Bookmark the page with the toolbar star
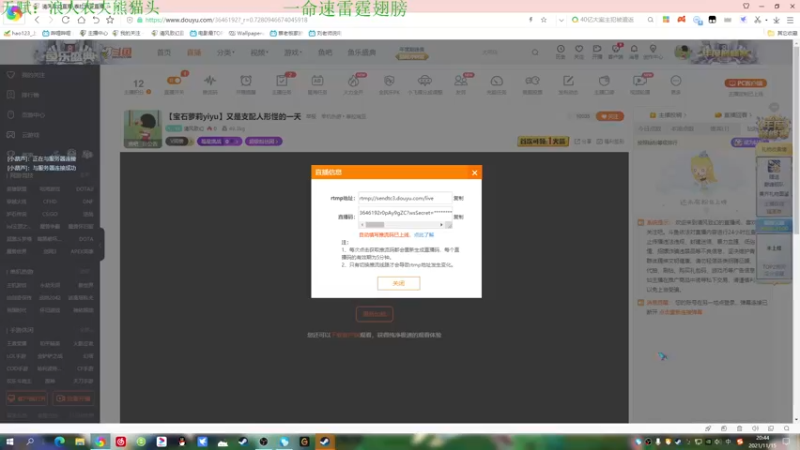This screenshot has height=450, width=800. click(x=110, y=20)
